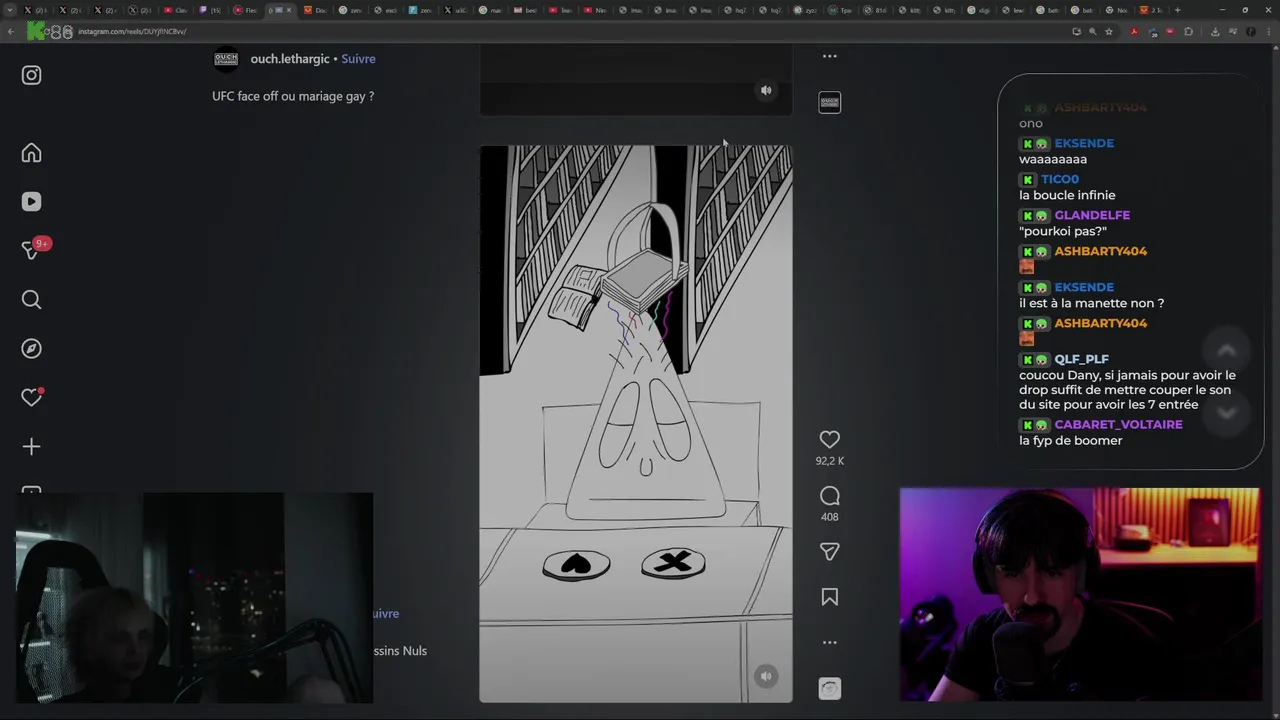The image size is (1280, 720).
Task: Switch to the 'Flec' tab
Action: 245,10
